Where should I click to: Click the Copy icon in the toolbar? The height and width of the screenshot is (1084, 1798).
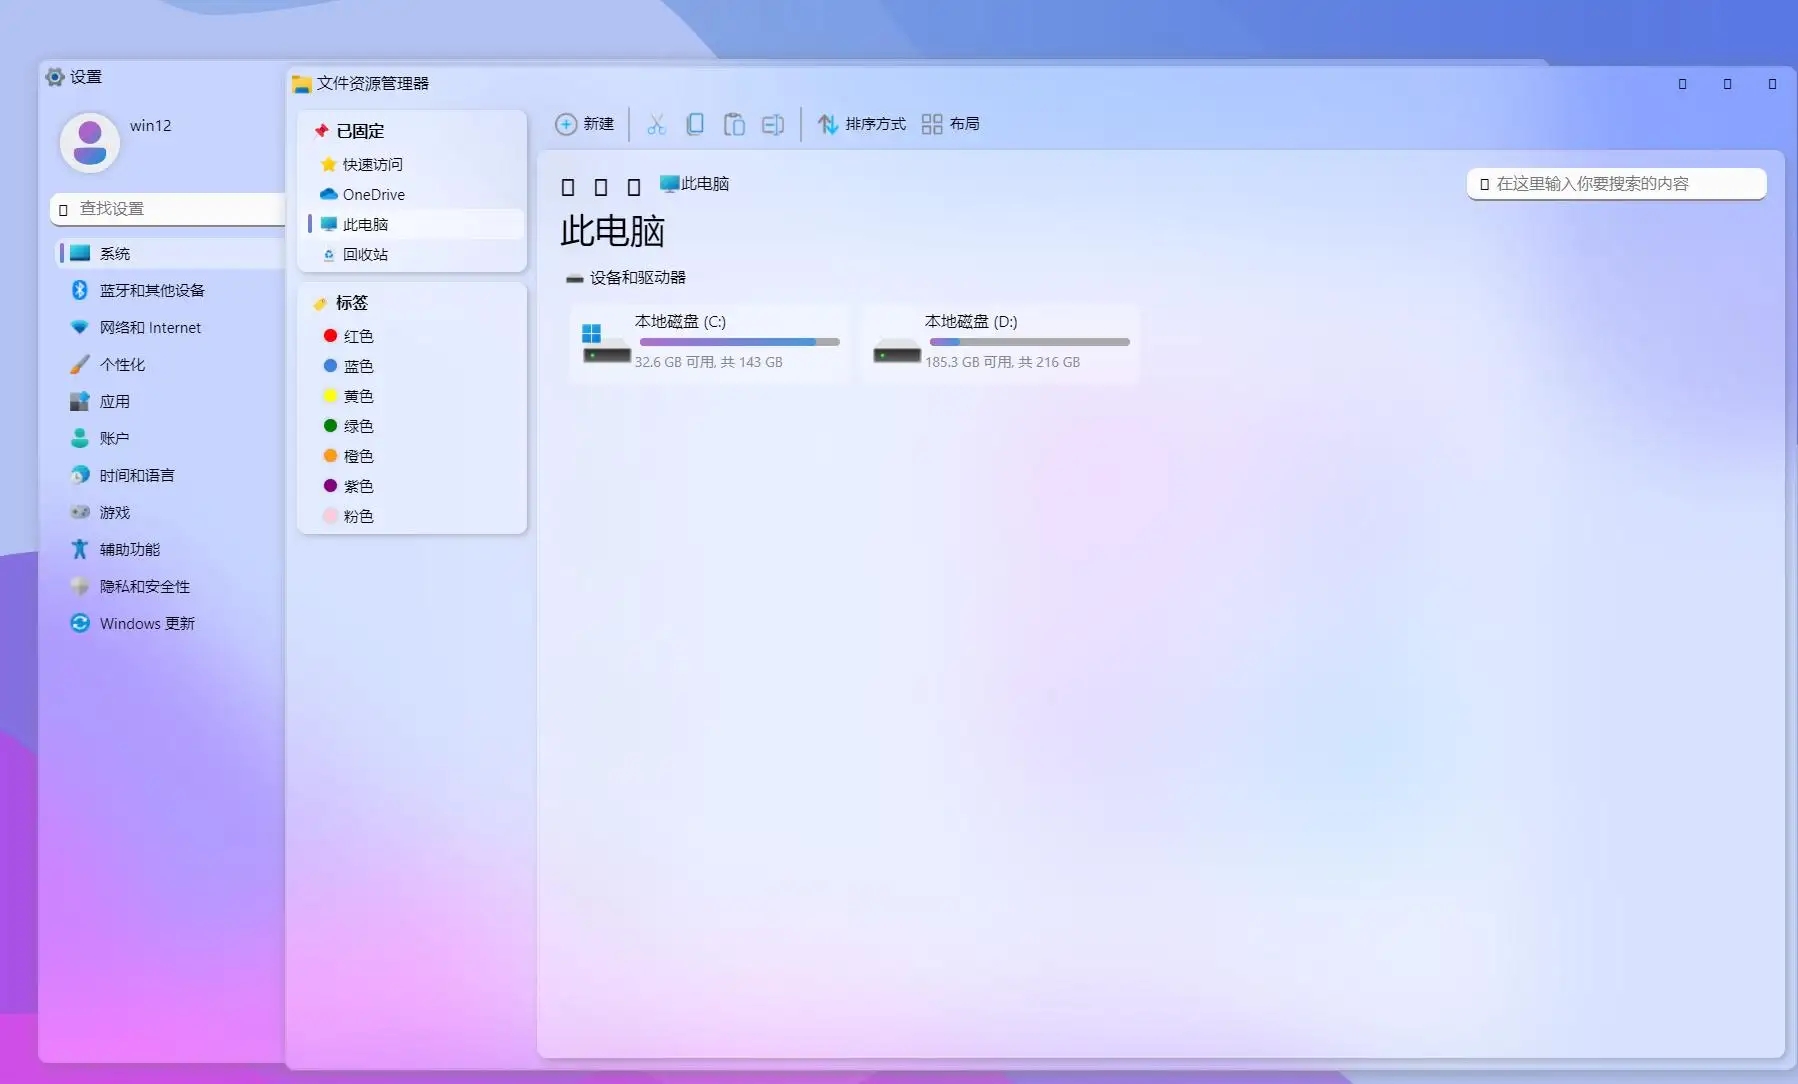click(695, 124)
